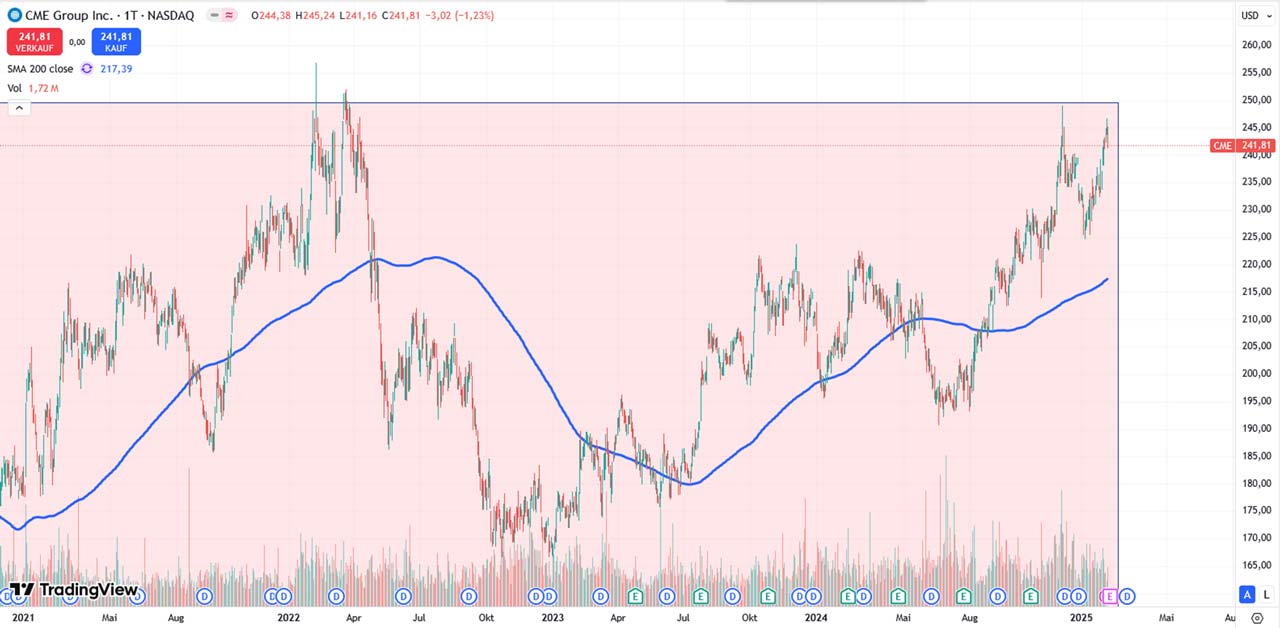Click the dividend D marker at June 2024
1280x628 pixels.
click(x=931, y=597)
